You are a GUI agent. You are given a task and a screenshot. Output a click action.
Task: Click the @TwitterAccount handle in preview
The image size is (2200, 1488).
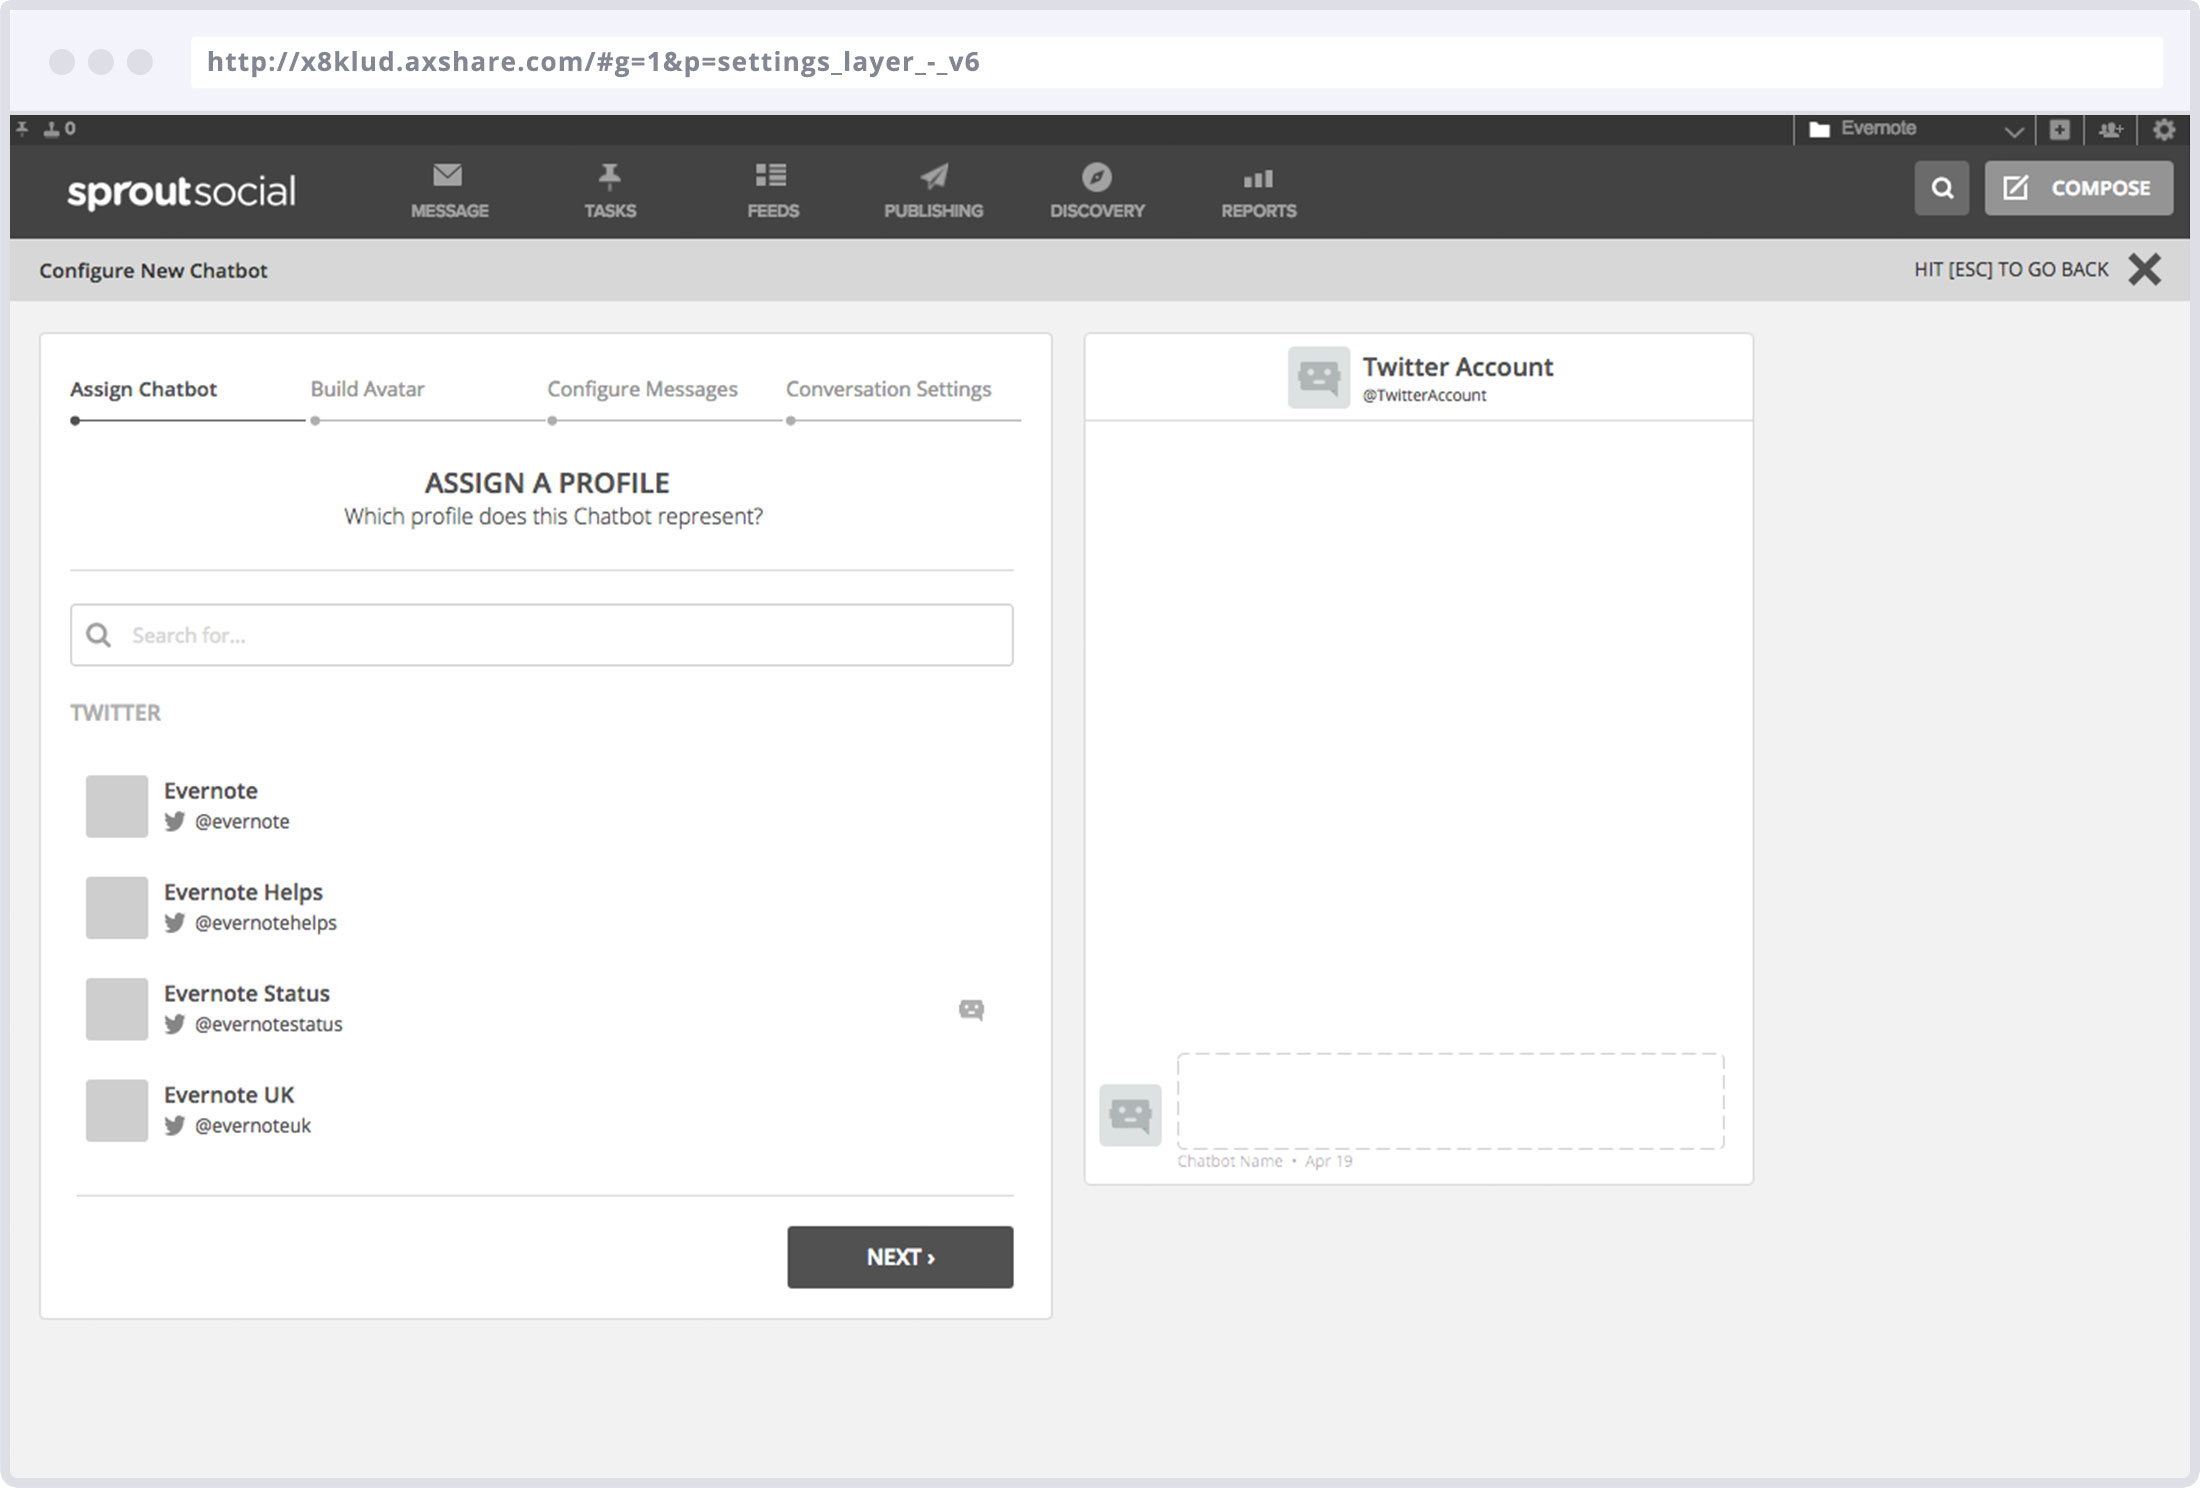[1424, 396]
